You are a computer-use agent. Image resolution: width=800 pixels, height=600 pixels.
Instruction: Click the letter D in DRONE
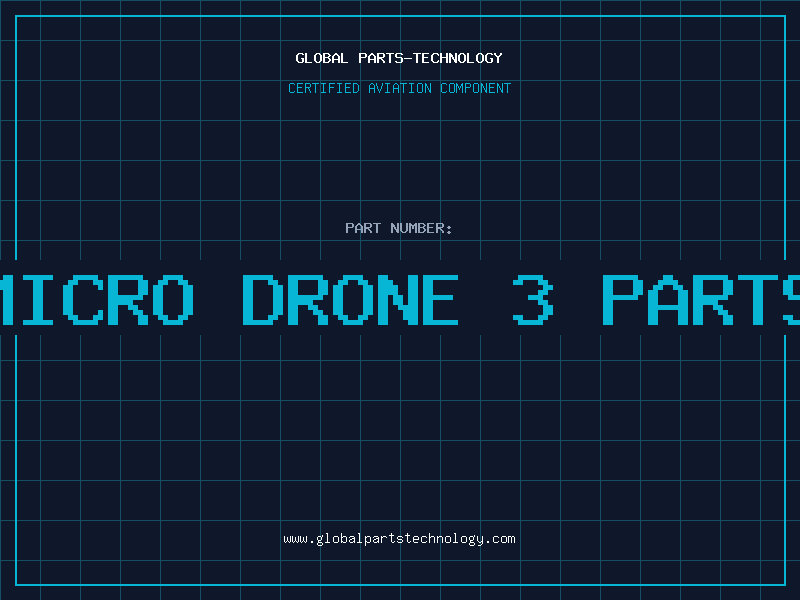pos(262,300)
